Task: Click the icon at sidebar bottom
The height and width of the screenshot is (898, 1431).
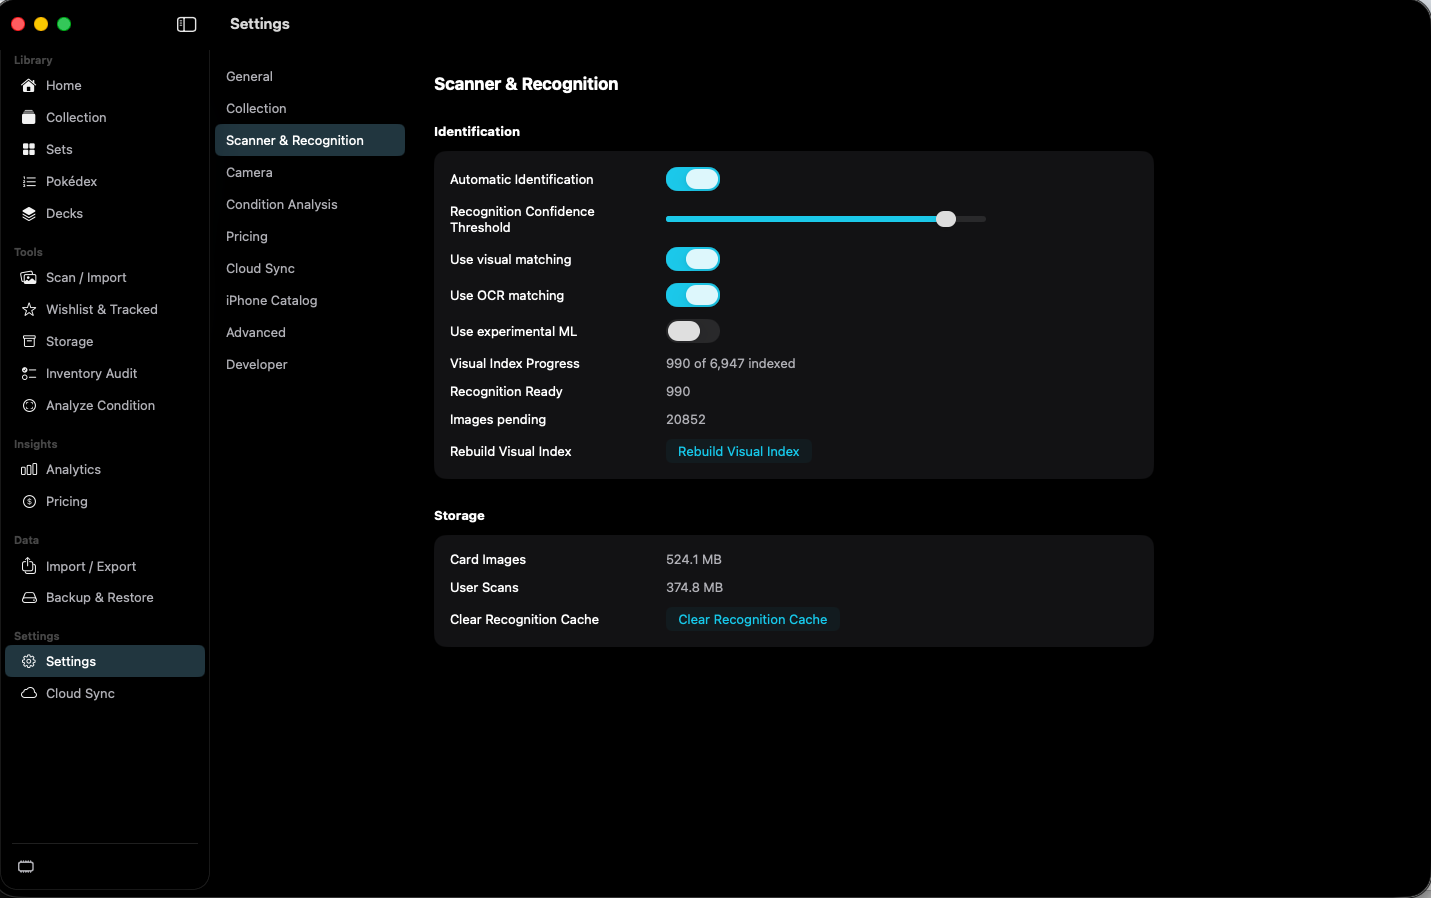Action: tap(26, 867)
